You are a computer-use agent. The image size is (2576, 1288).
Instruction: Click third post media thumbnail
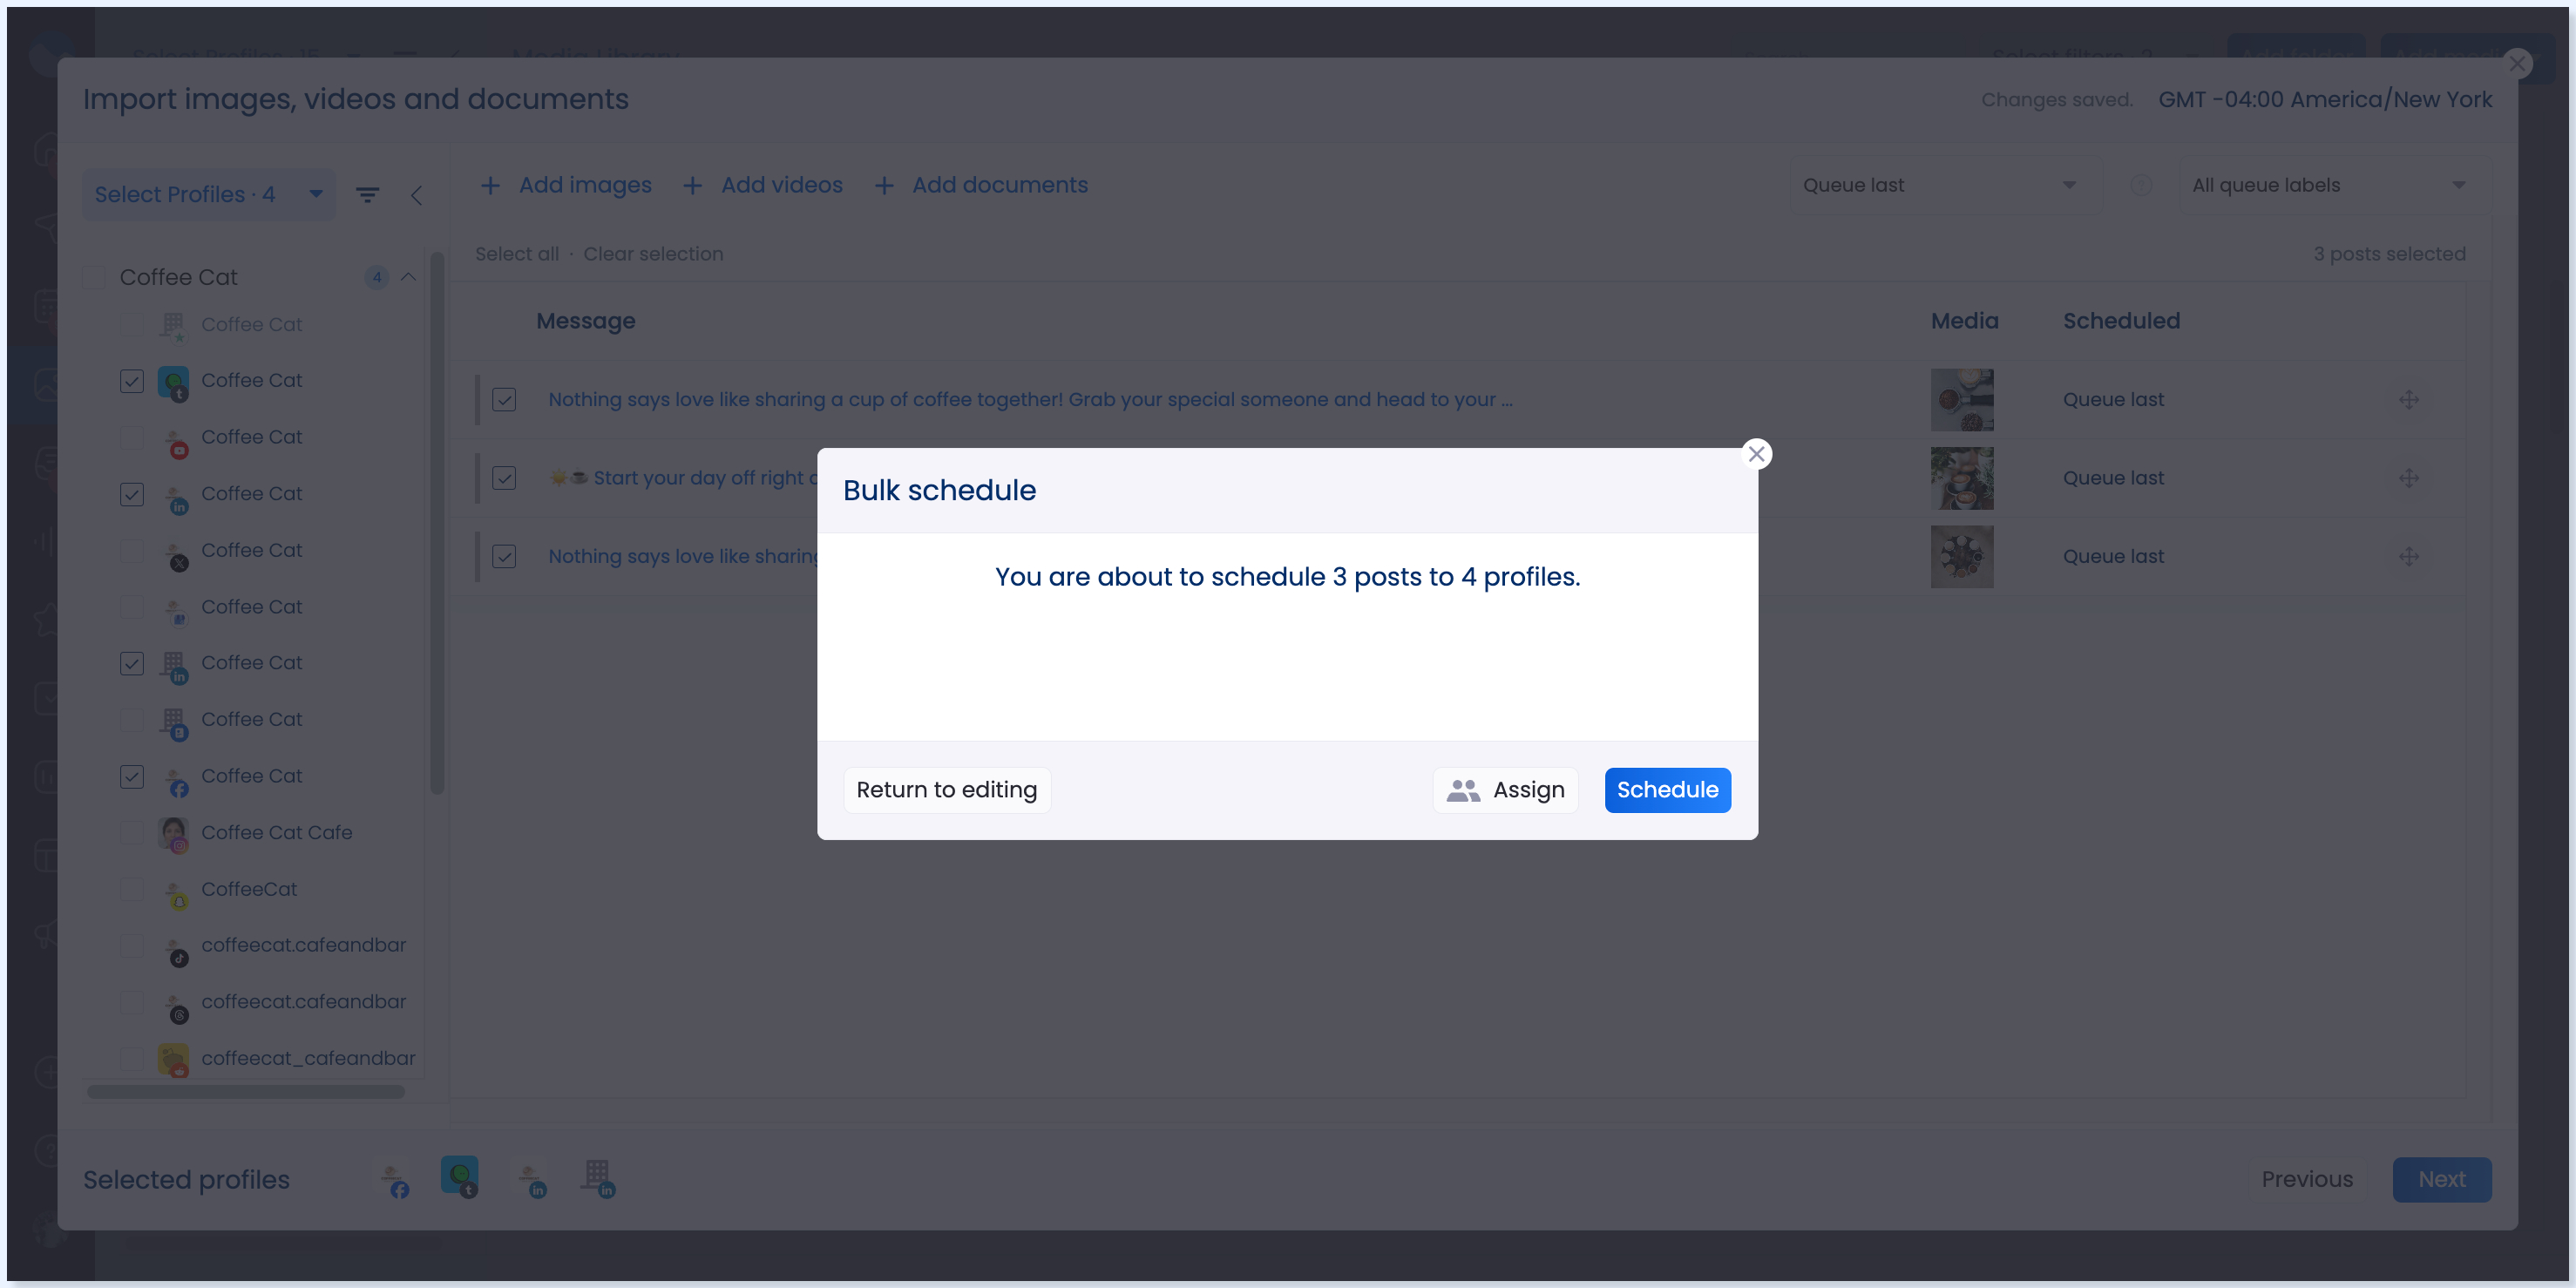click(x=1961, y=557)
